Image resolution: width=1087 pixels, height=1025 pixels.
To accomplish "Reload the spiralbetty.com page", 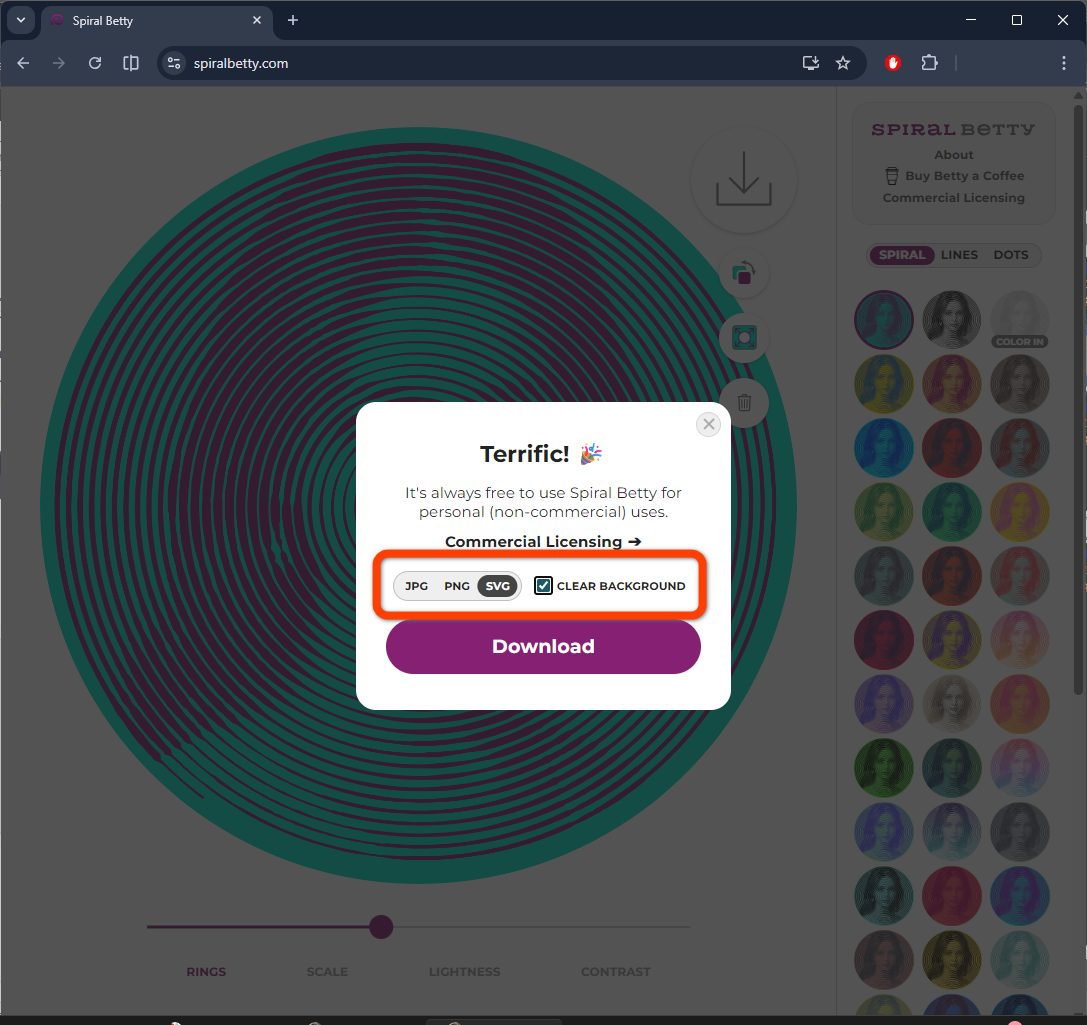I will pos(95,63).
